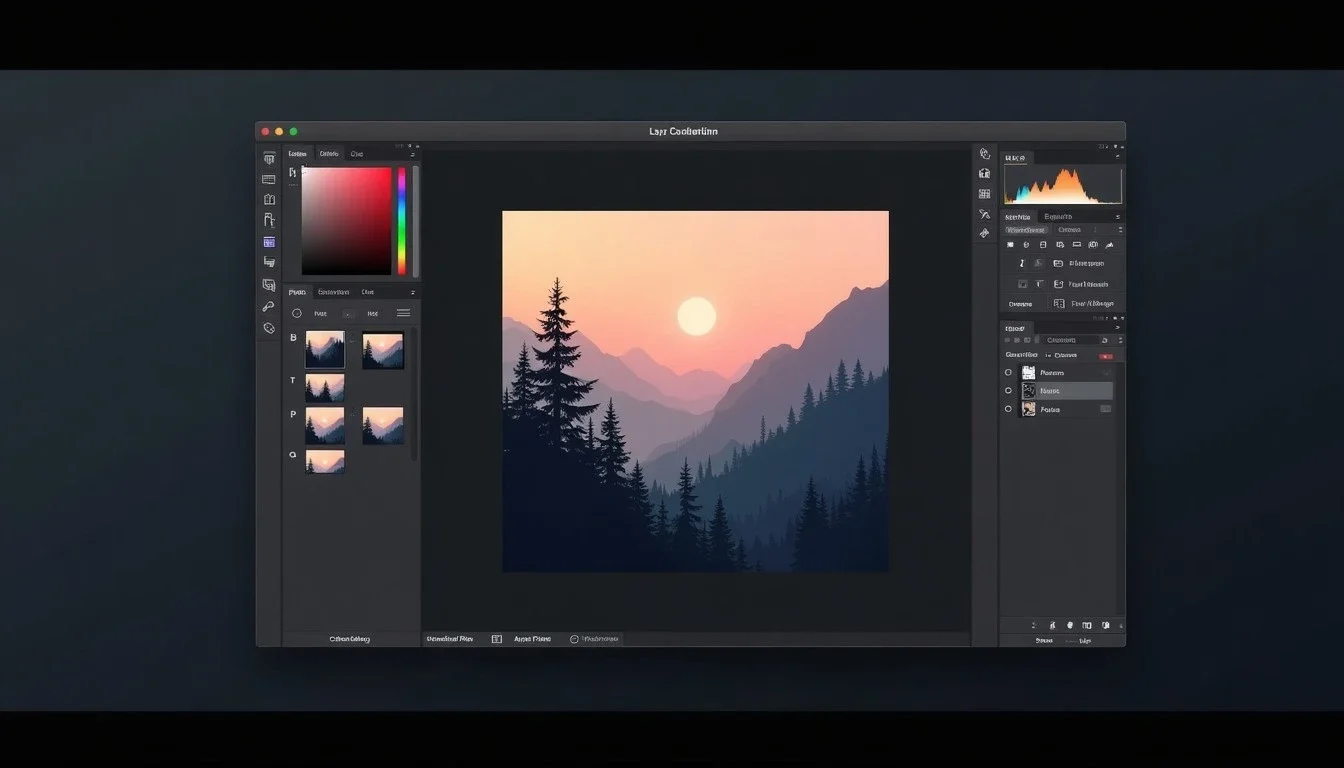Viewport: 1344px width, 768px height.
Task: Click the circular icon in bottom status bar
Action: click(574, 638)
